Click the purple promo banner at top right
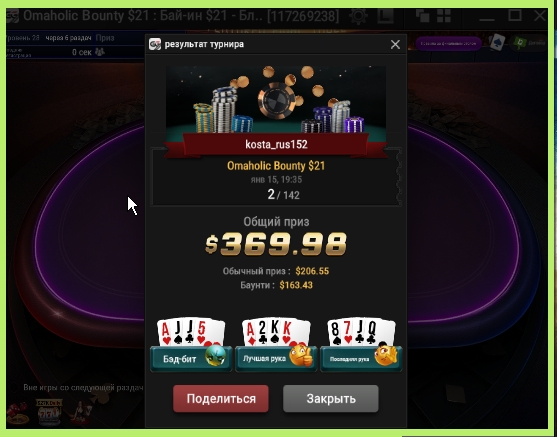Image resolution: width=557 pixels, height=437 pixels. 449,43
